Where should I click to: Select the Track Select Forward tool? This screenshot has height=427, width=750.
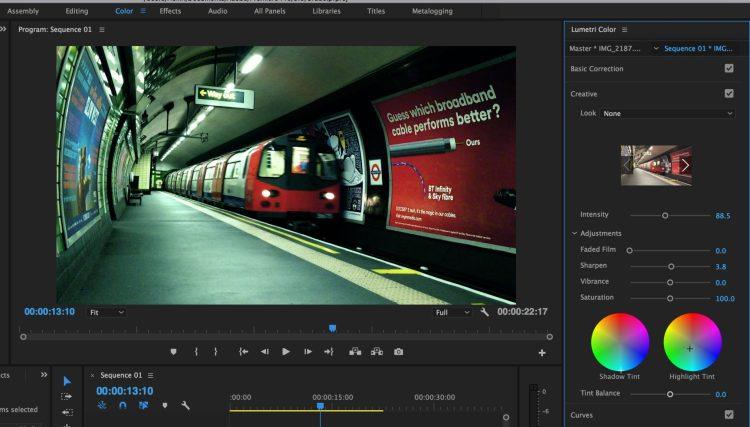pos(66,396)
